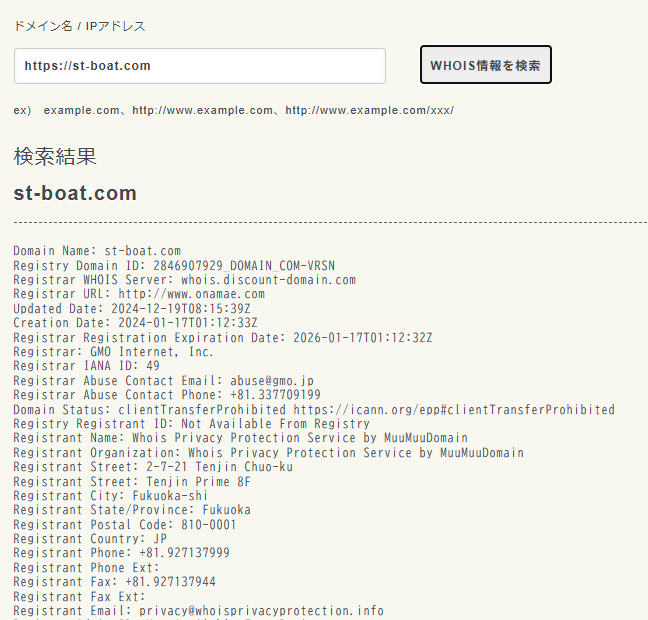Open the http://www.onamae.com registrar URL
Viewport: 648px width, 620px height.
pos(191,294)
